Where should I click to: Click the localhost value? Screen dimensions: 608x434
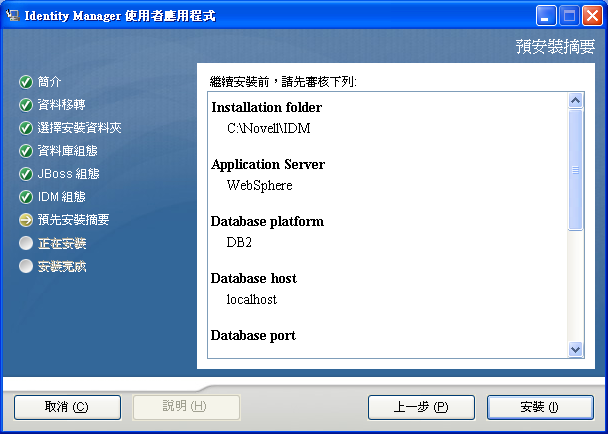252,299
